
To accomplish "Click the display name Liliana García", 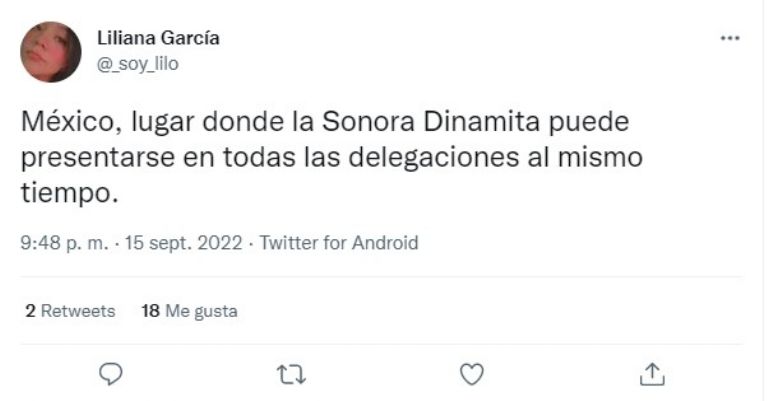I will [x=158, y=38].
